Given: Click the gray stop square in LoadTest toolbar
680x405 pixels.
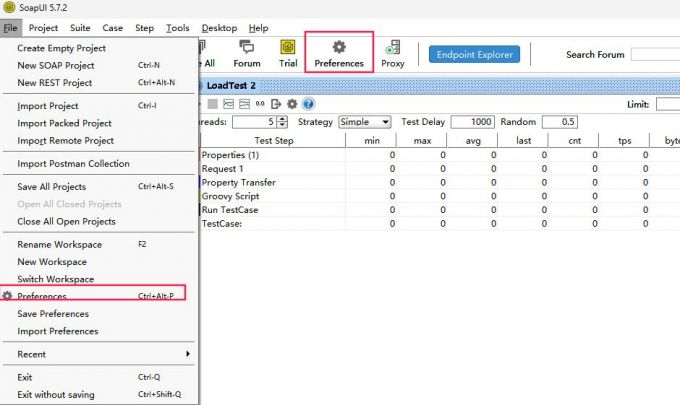Looking at the screenshot, I should coord(212,104).
